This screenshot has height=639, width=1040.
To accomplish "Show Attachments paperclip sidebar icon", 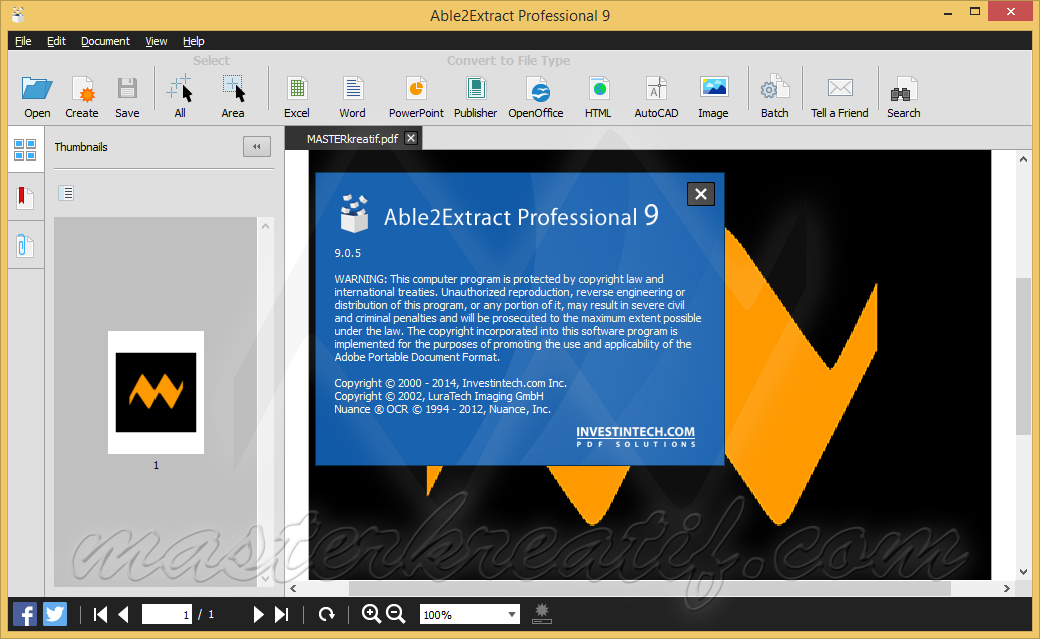I will tap(25, 246).
